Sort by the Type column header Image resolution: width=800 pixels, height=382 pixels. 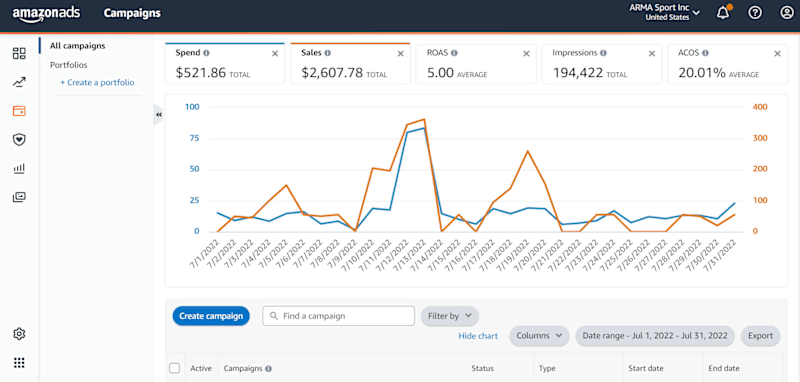547,368
